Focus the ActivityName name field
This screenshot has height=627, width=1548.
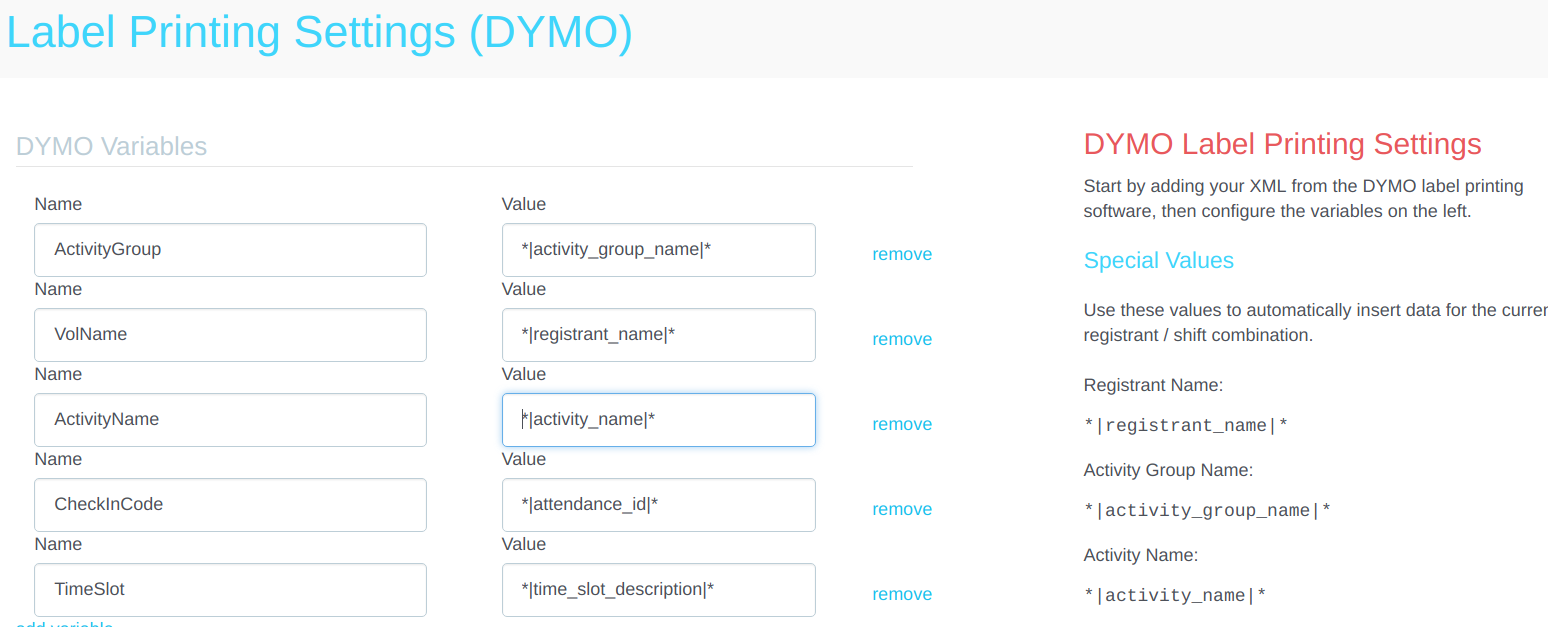click(230, 420)
